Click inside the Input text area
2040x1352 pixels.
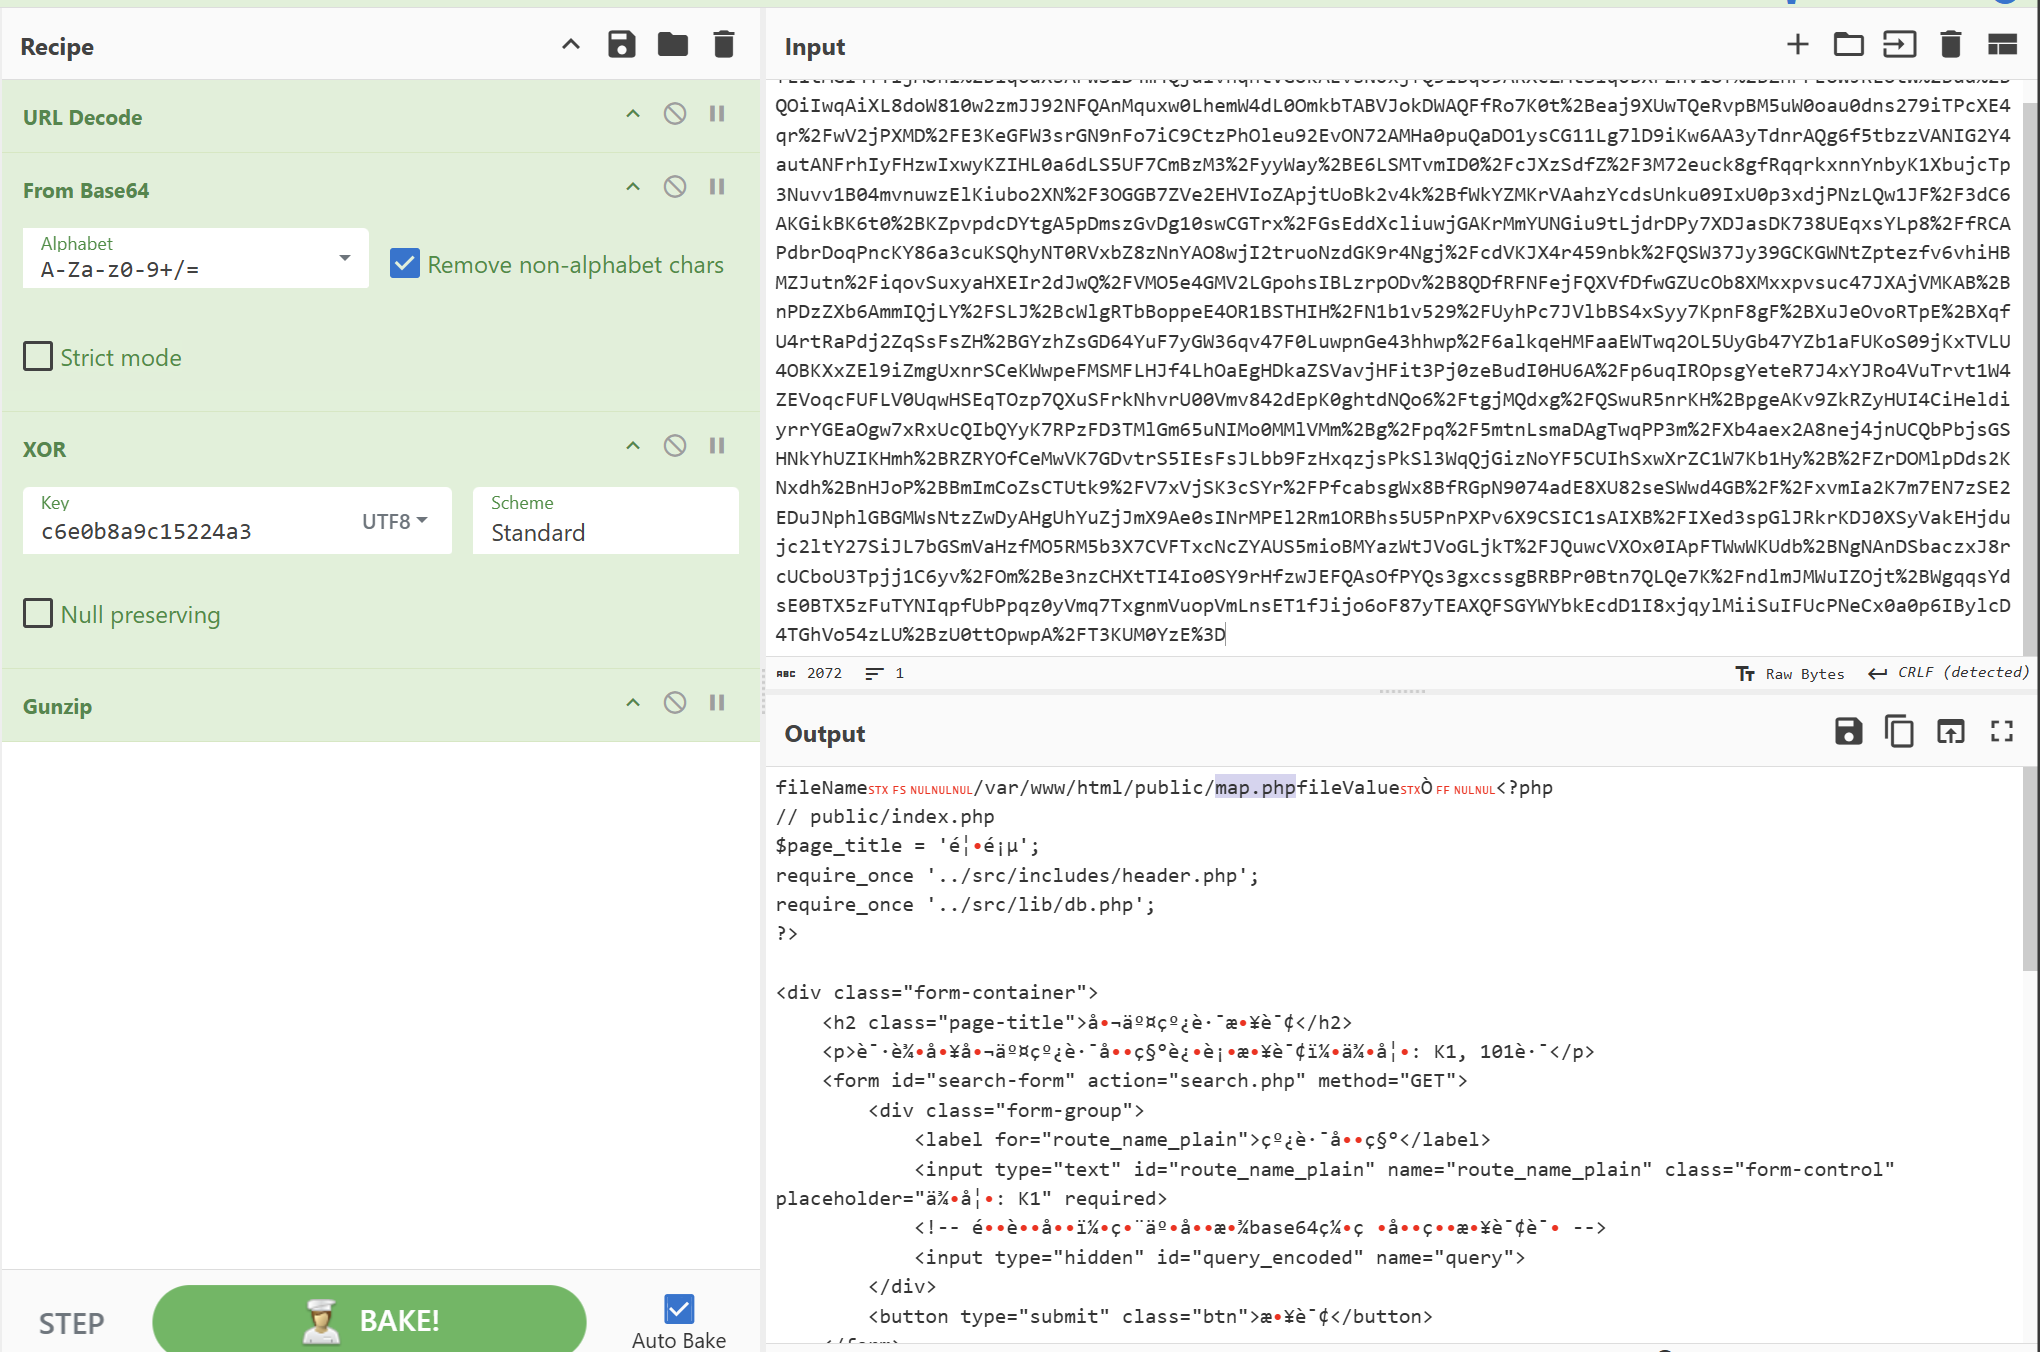1393,370
